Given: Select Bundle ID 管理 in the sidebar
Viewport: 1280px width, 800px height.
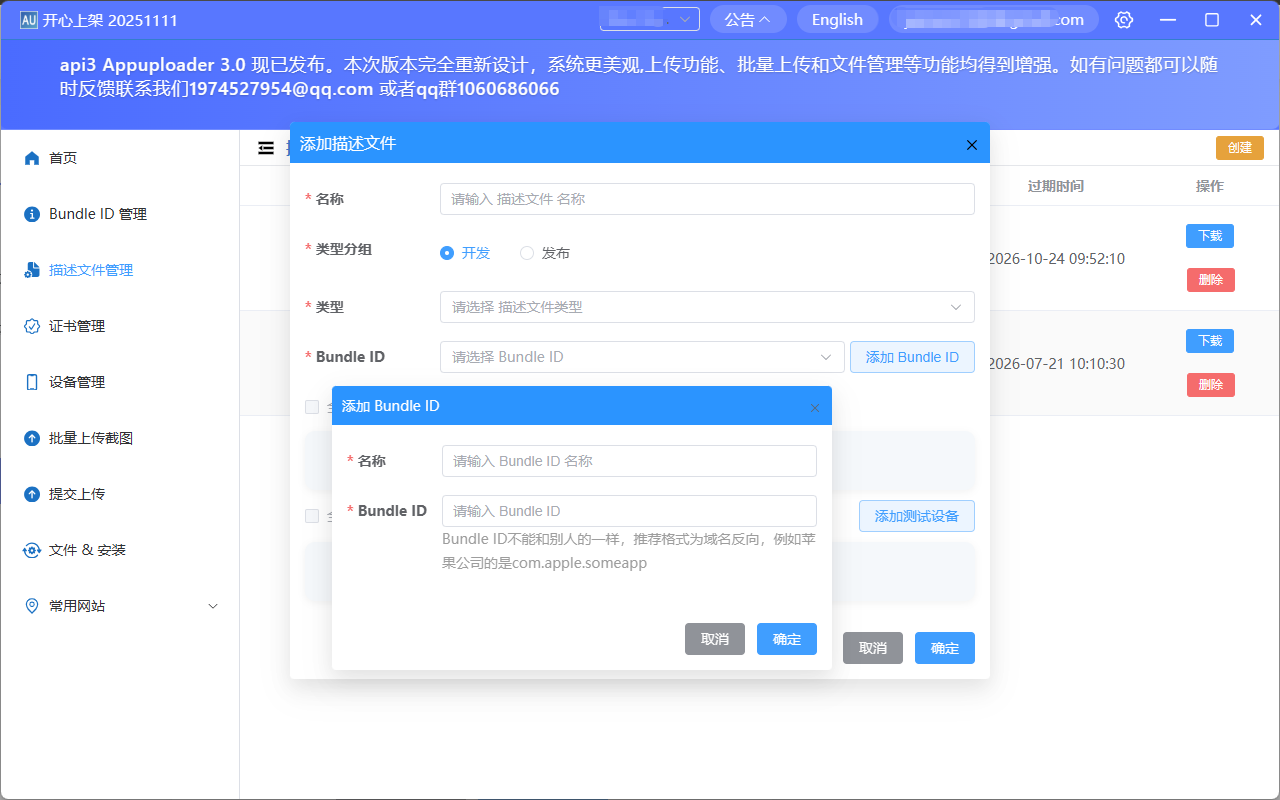Looking at the screenshot, I should click(96, 213).
